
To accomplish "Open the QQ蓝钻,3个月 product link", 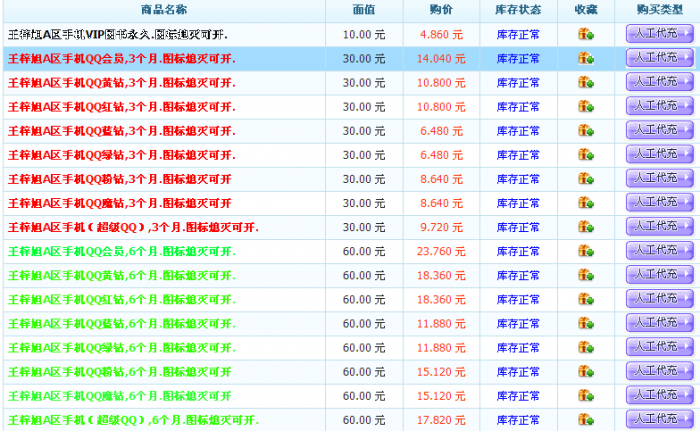I will pos(121,131).
